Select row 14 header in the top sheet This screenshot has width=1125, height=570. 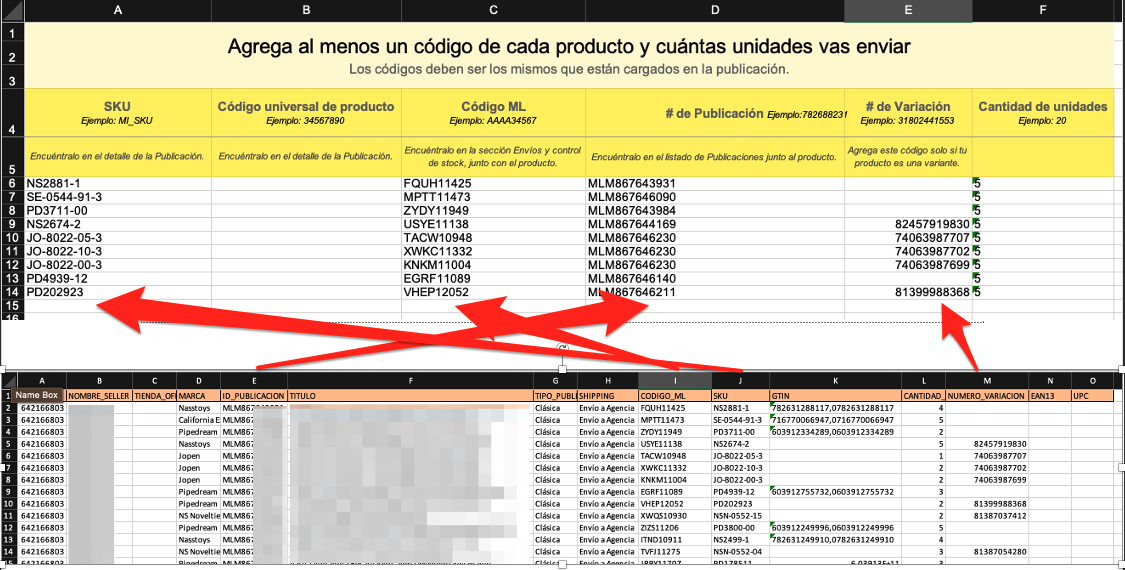(x=12, y=292)
